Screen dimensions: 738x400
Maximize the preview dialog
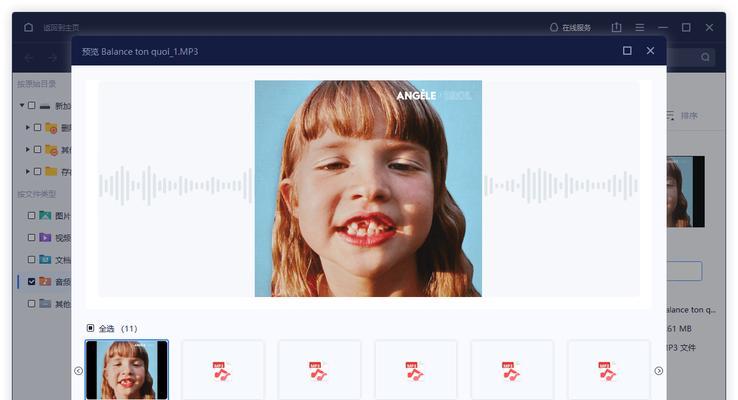click(x=627, y=50)
